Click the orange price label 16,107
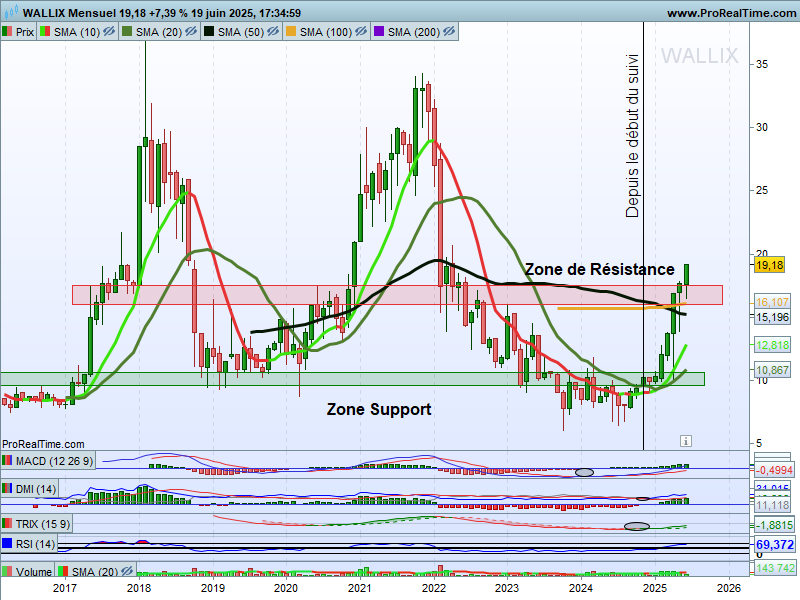Viewport: 800px width, 600px height. tap(772, 302)
